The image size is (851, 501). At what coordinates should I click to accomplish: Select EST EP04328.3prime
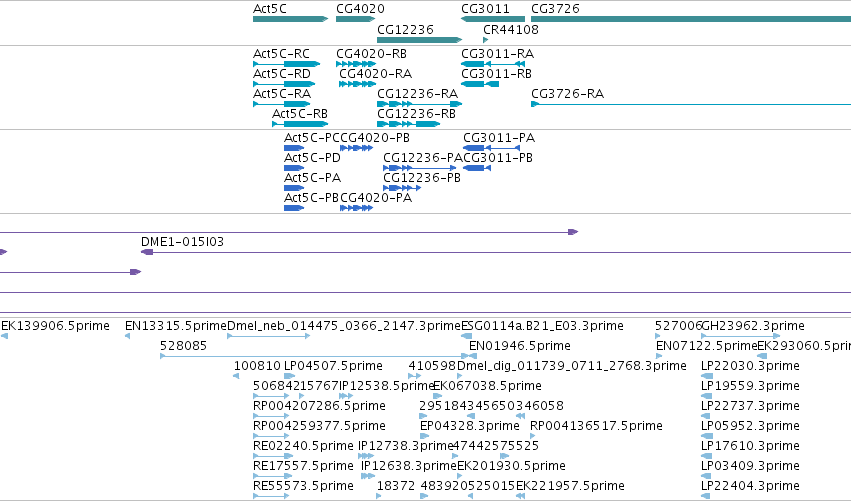424,437
